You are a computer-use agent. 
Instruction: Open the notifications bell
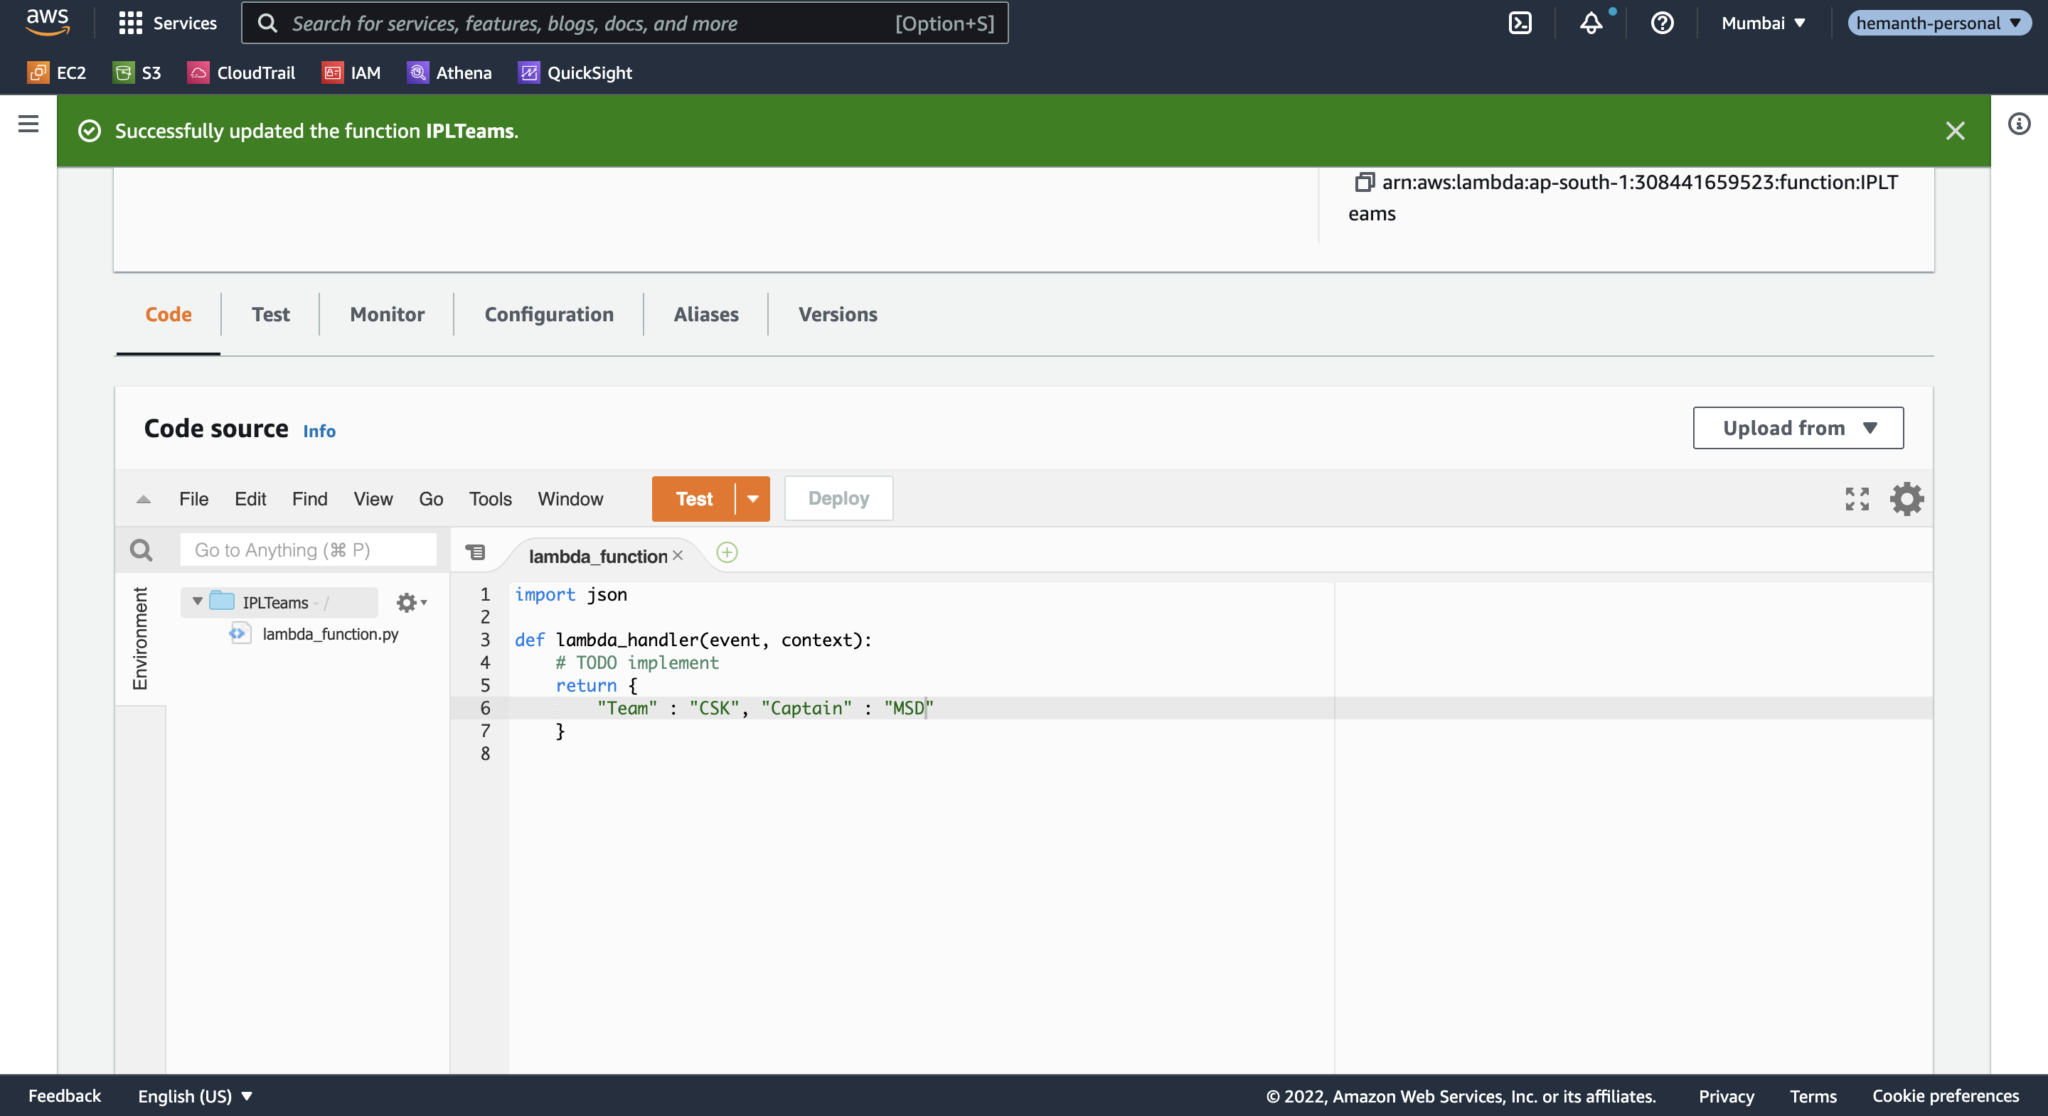tap(1590, 22)
